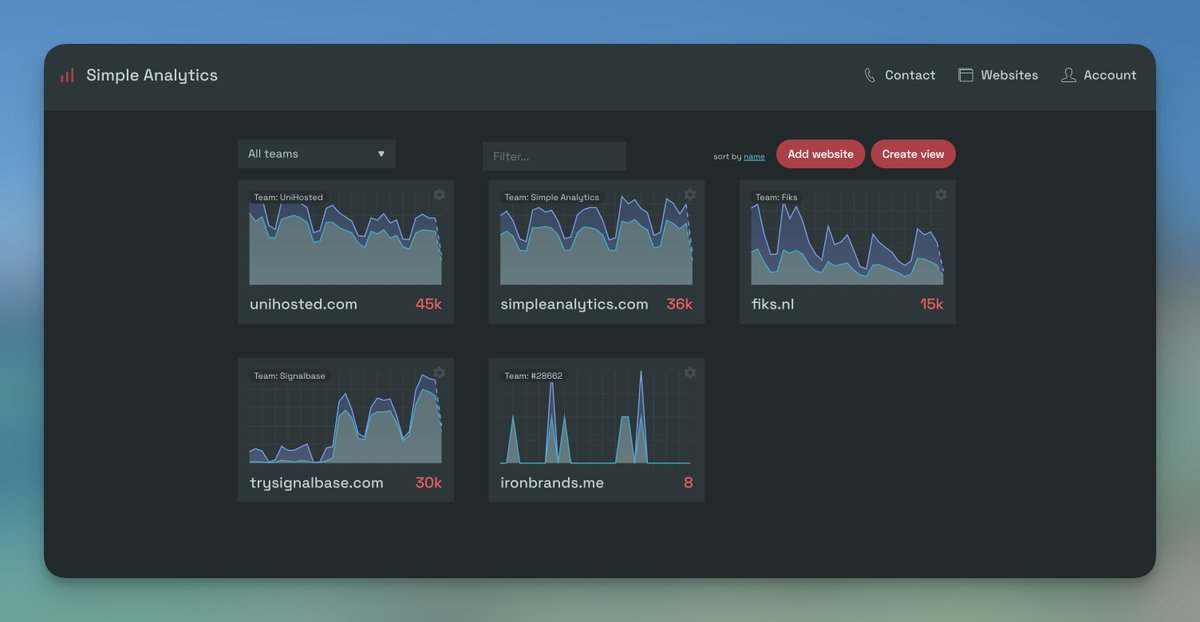Click the phone icon beside Contact
1200x622 pixels.
click(870, 75)
